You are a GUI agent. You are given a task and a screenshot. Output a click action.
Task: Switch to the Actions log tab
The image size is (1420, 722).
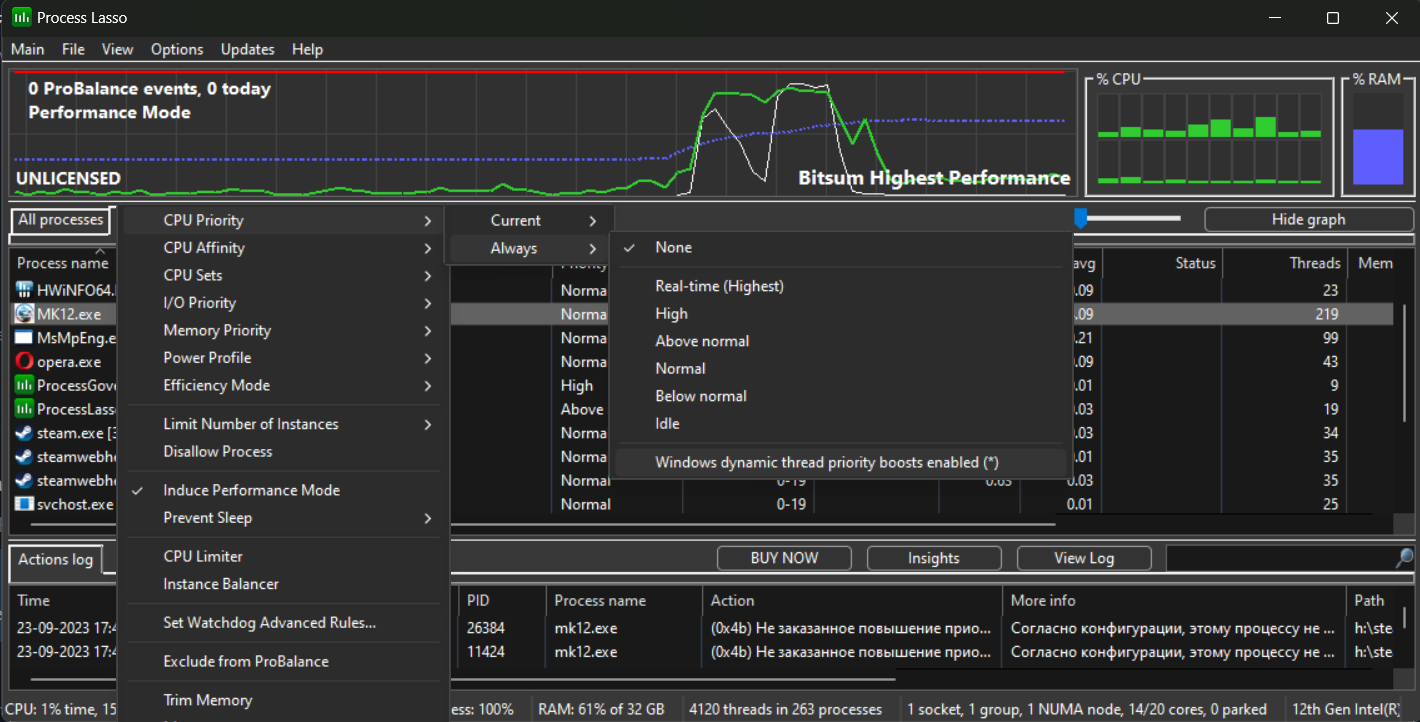[x=56, y=559]
